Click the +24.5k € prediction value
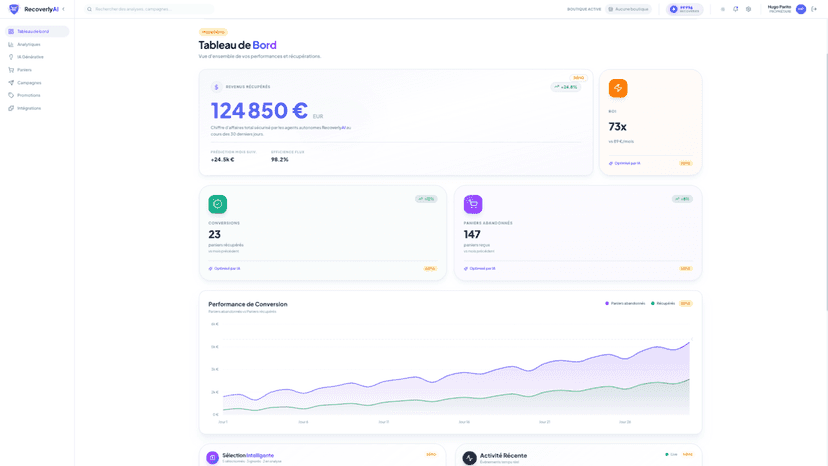Screen dimensions: 828x466 pyautogui.click(x=222, y=160)
